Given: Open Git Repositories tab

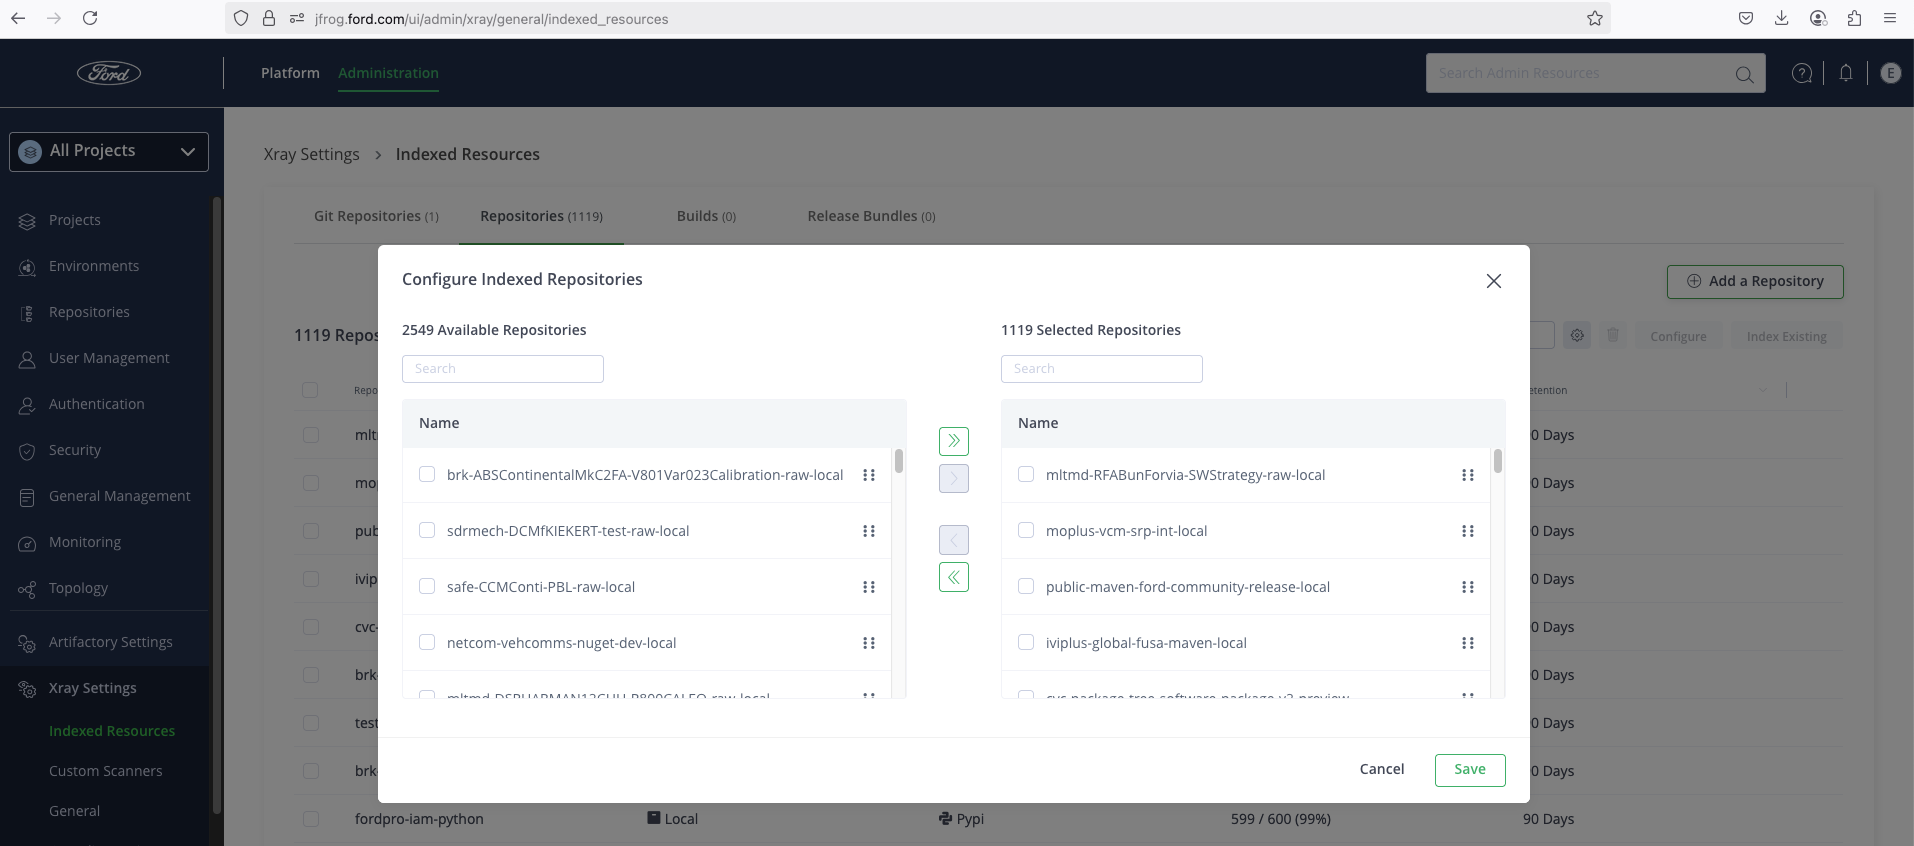Looking at the screenshot, I should click(376, 216).
